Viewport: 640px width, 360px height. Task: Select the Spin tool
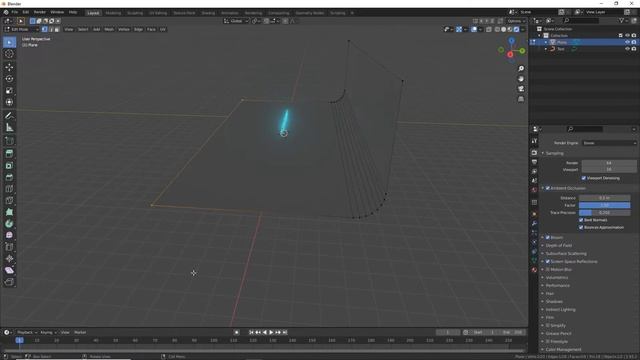(9, 224)
